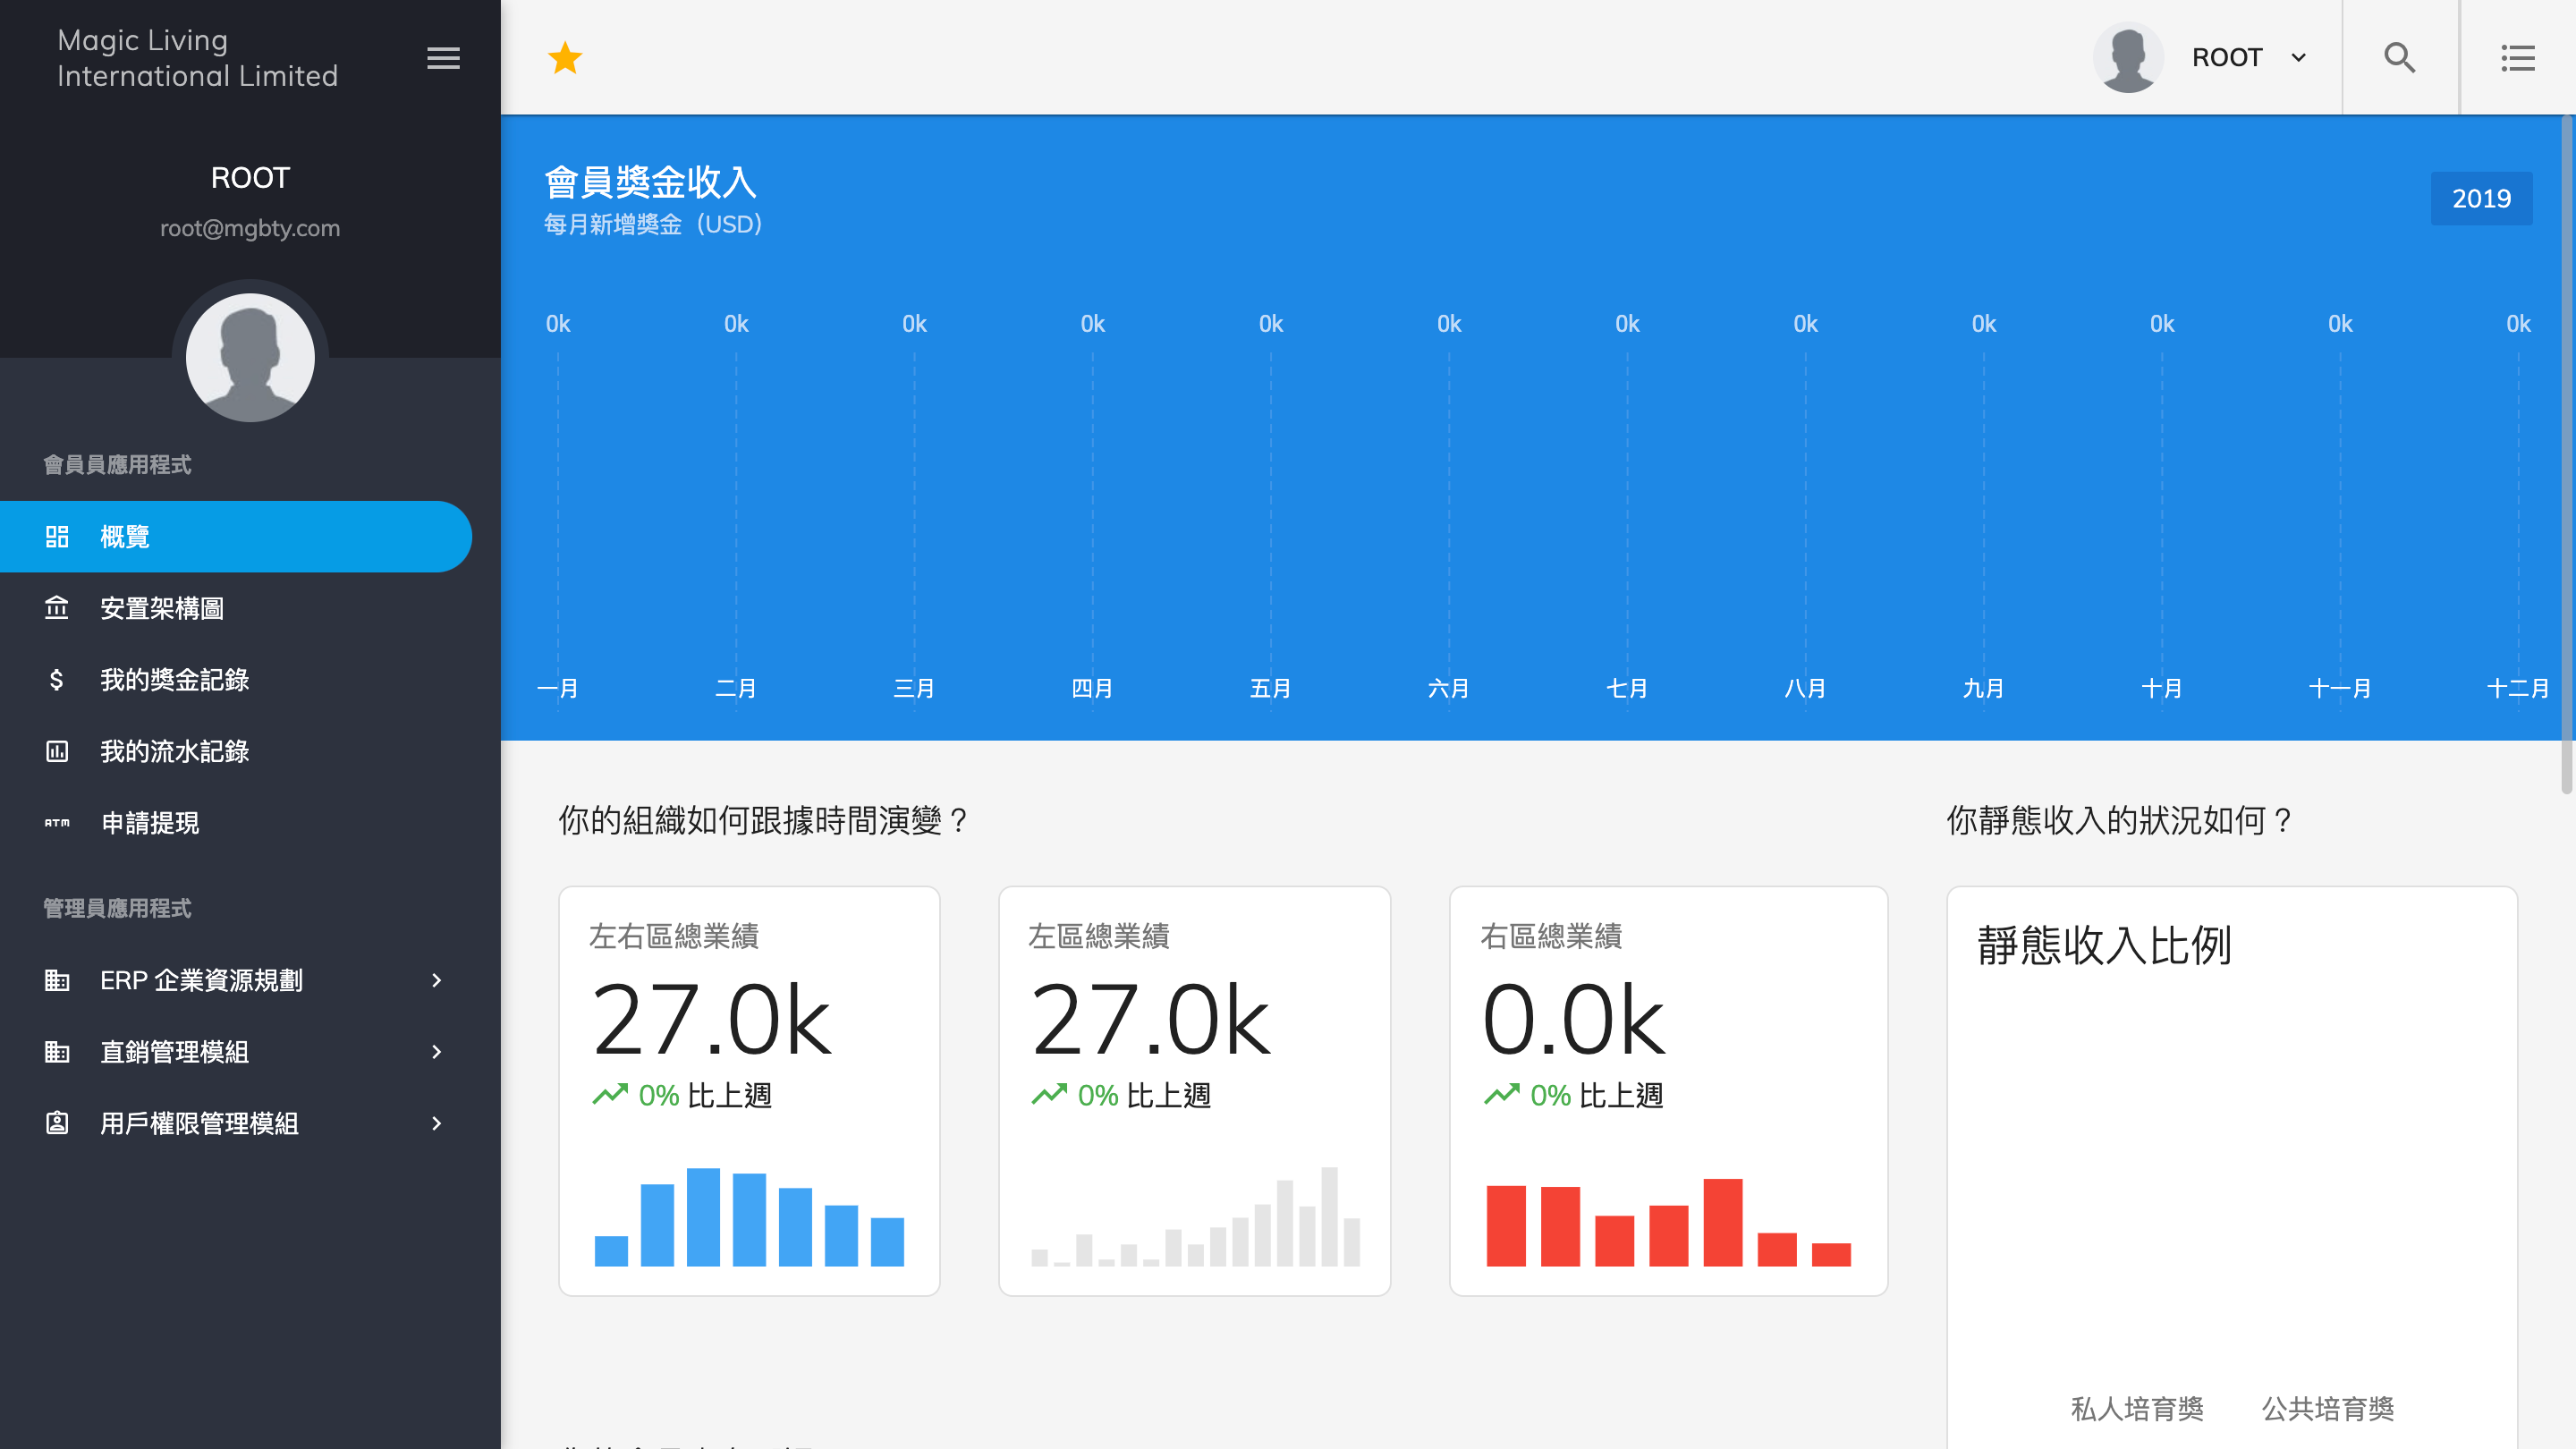Click the yellow favorite star icon
2576x1449 pixels.
click(565, 58)
